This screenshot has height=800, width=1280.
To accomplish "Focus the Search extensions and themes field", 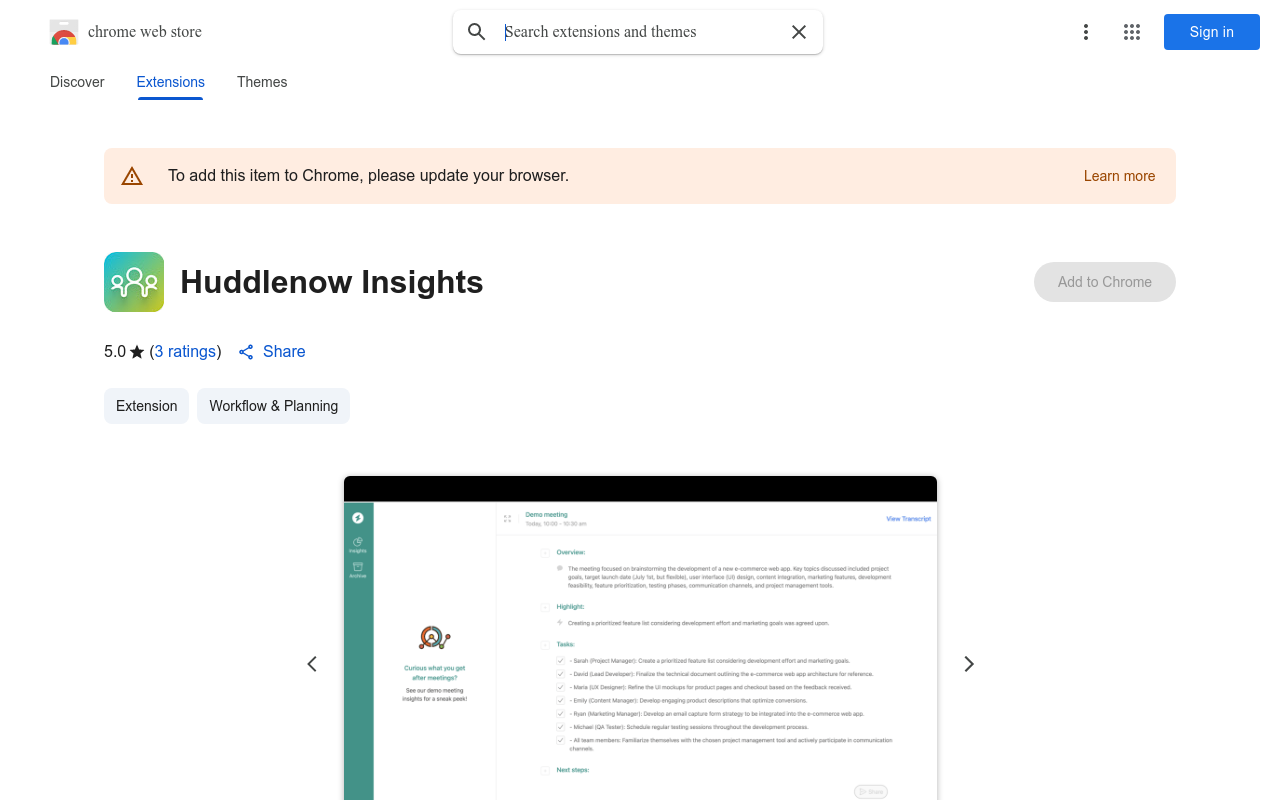I will [x=640, y=32].
